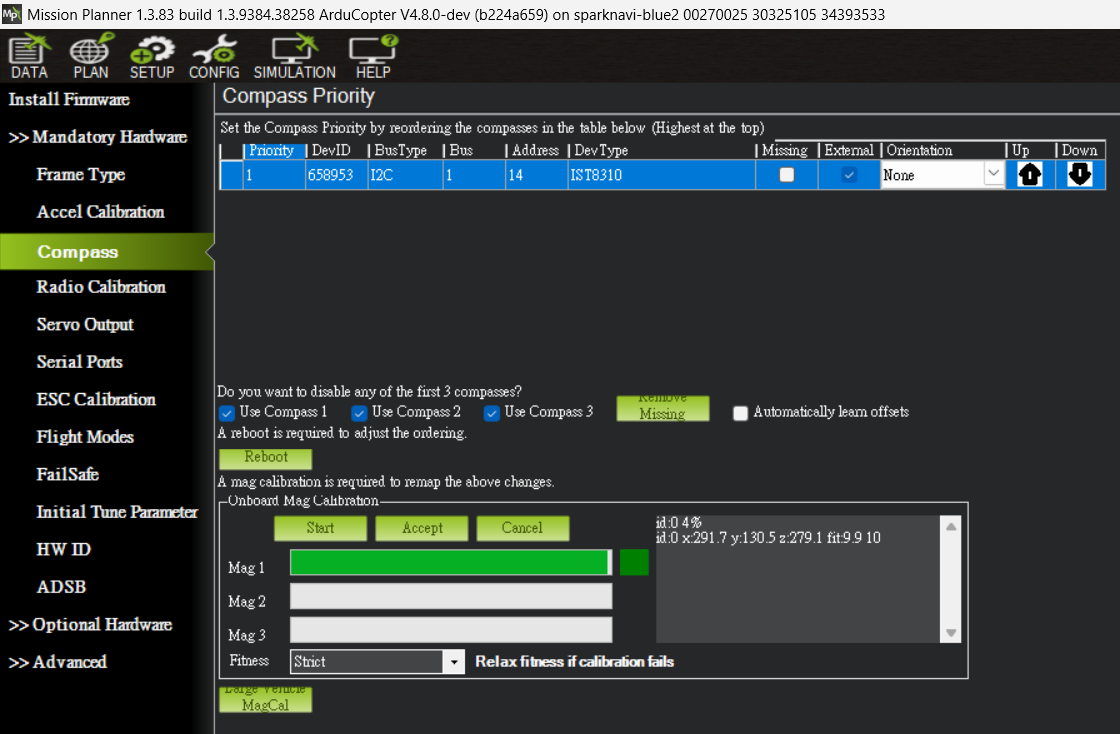Open the CONFIG tuning screen

click(214, 56)
